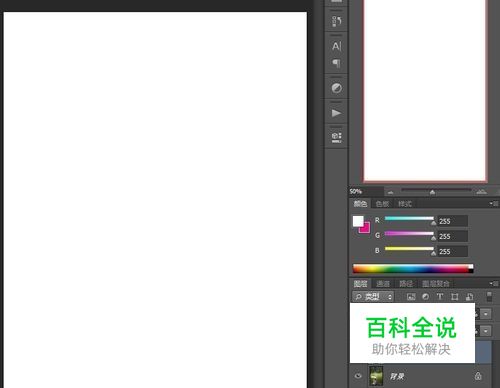Click black swatch at spectrum ramp end
The width and height of the screenshot is (500, 388).
point(471,271)
